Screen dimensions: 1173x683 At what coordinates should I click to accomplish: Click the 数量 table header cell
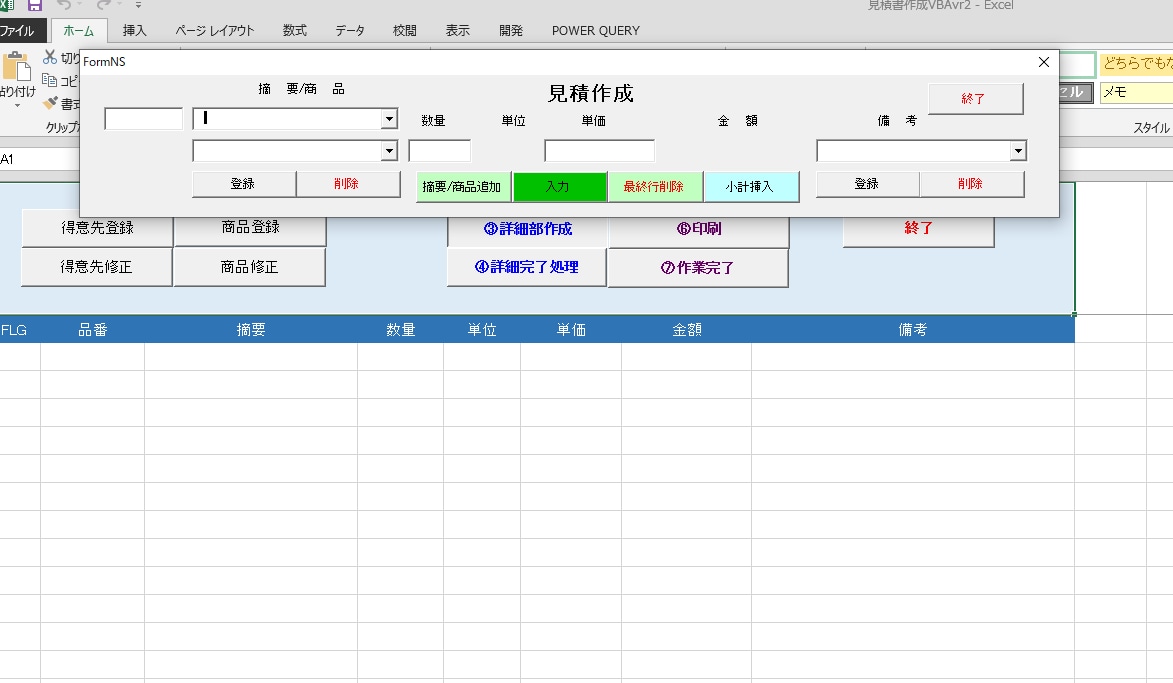(x=401, y=330)
